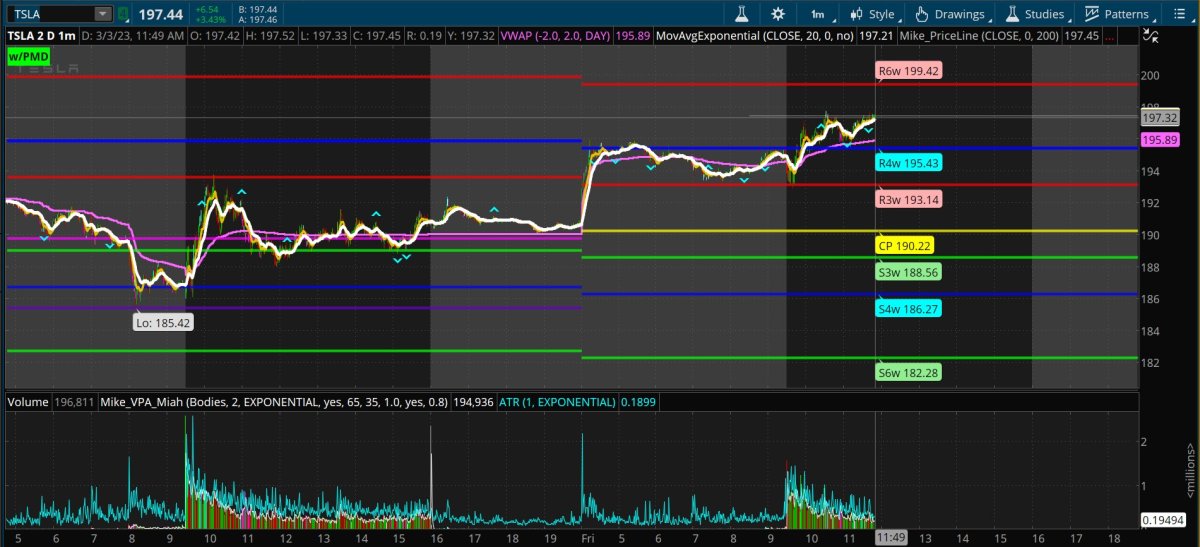Image resolution: width=1200 pixels, height=547 pixels.
Task: Click the Patterns chart icon
Action: (1092, 14)
